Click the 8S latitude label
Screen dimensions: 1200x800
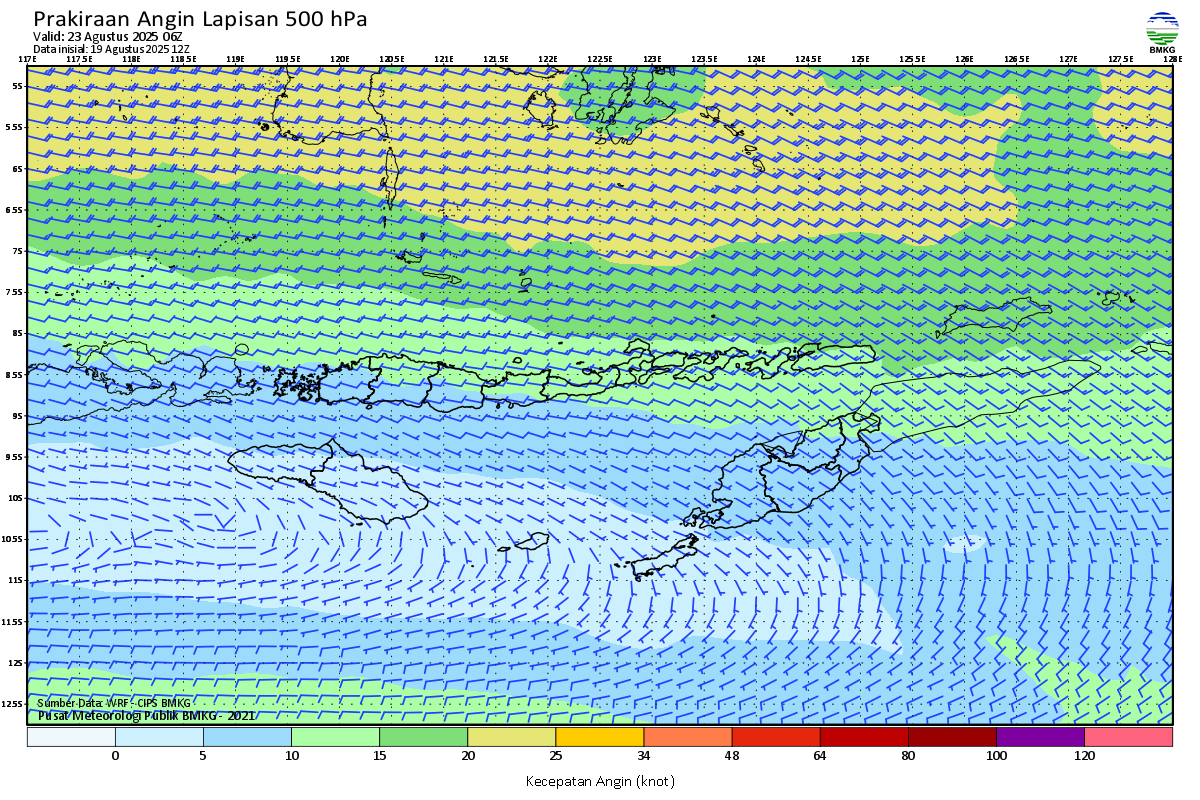(x=17, y=333)
